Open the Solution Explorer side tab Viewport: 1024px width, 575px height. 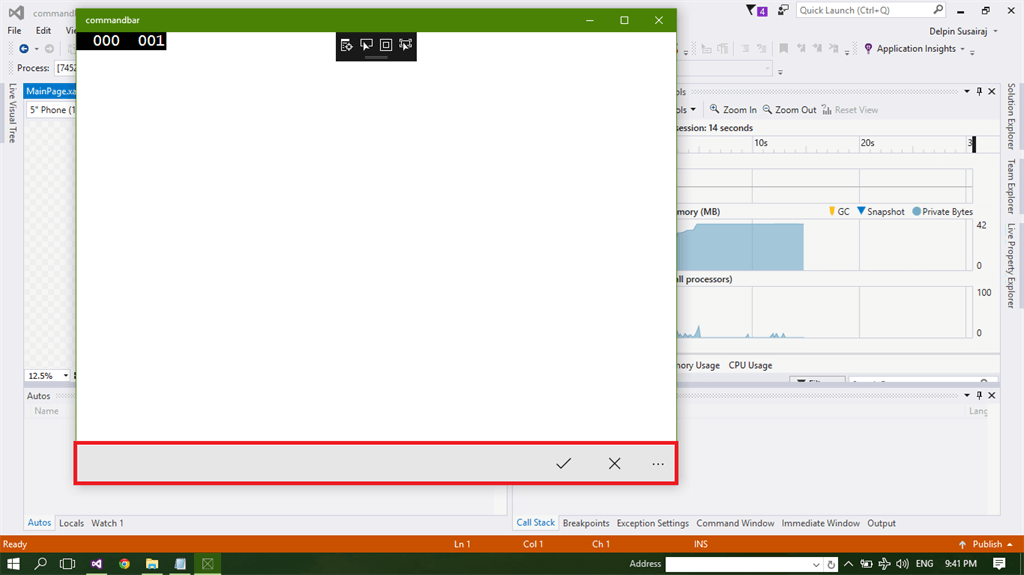click(x=1011, y=116)
